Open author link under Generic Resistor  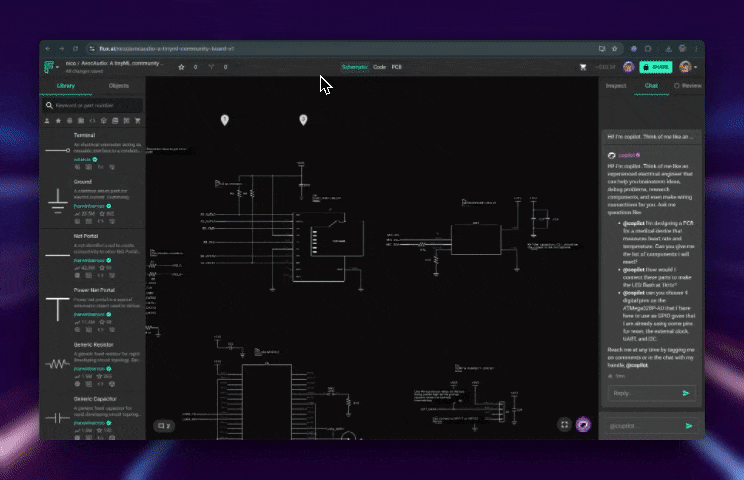coord(89,369)
